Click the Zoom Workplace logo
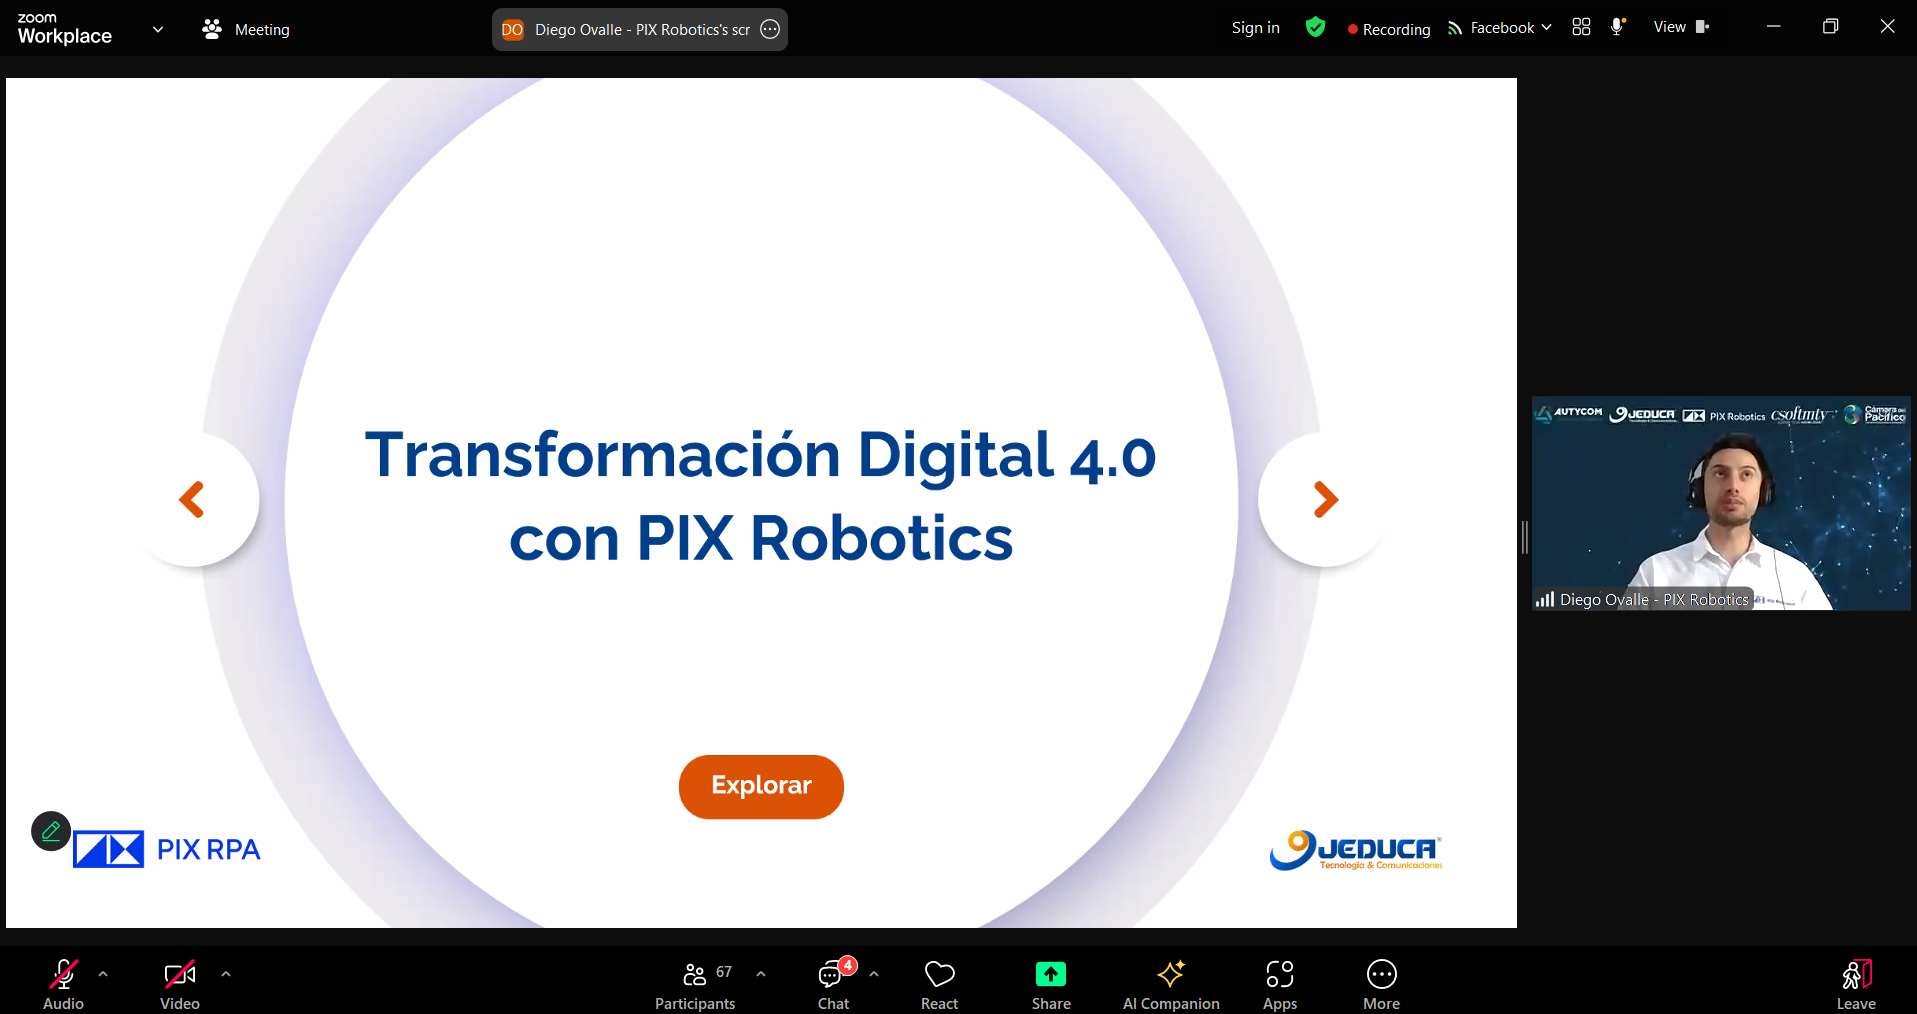The image size is (1917, 1014). point(65,29)
